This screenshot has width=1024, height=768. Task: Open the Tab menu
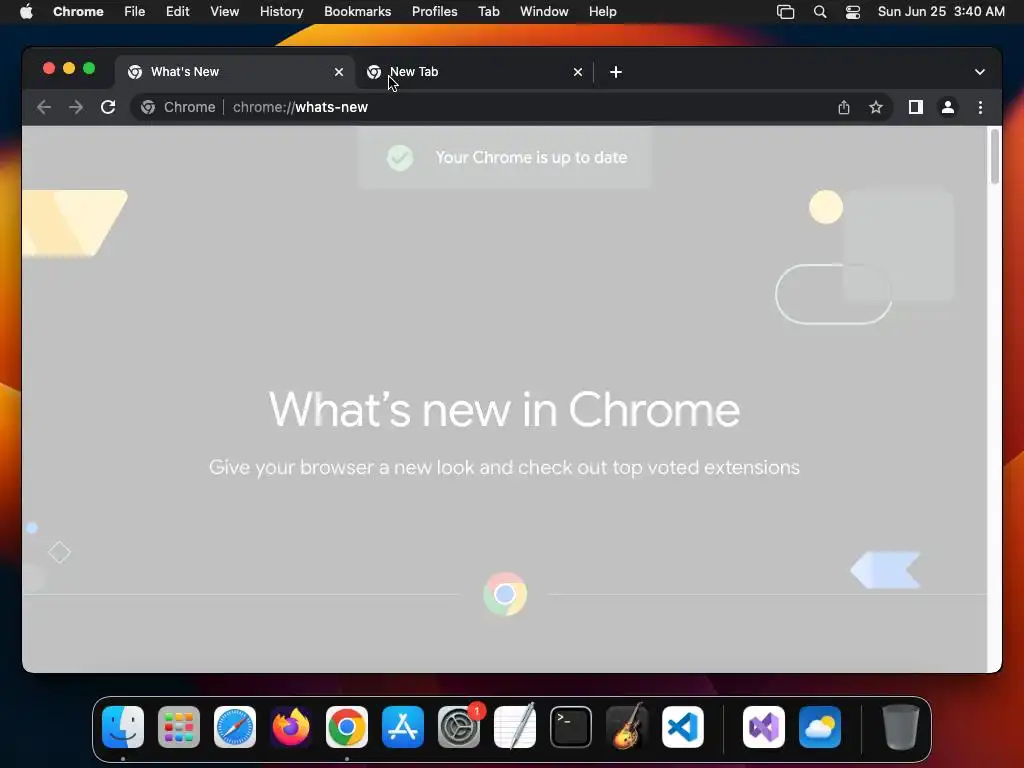point(488,12)
